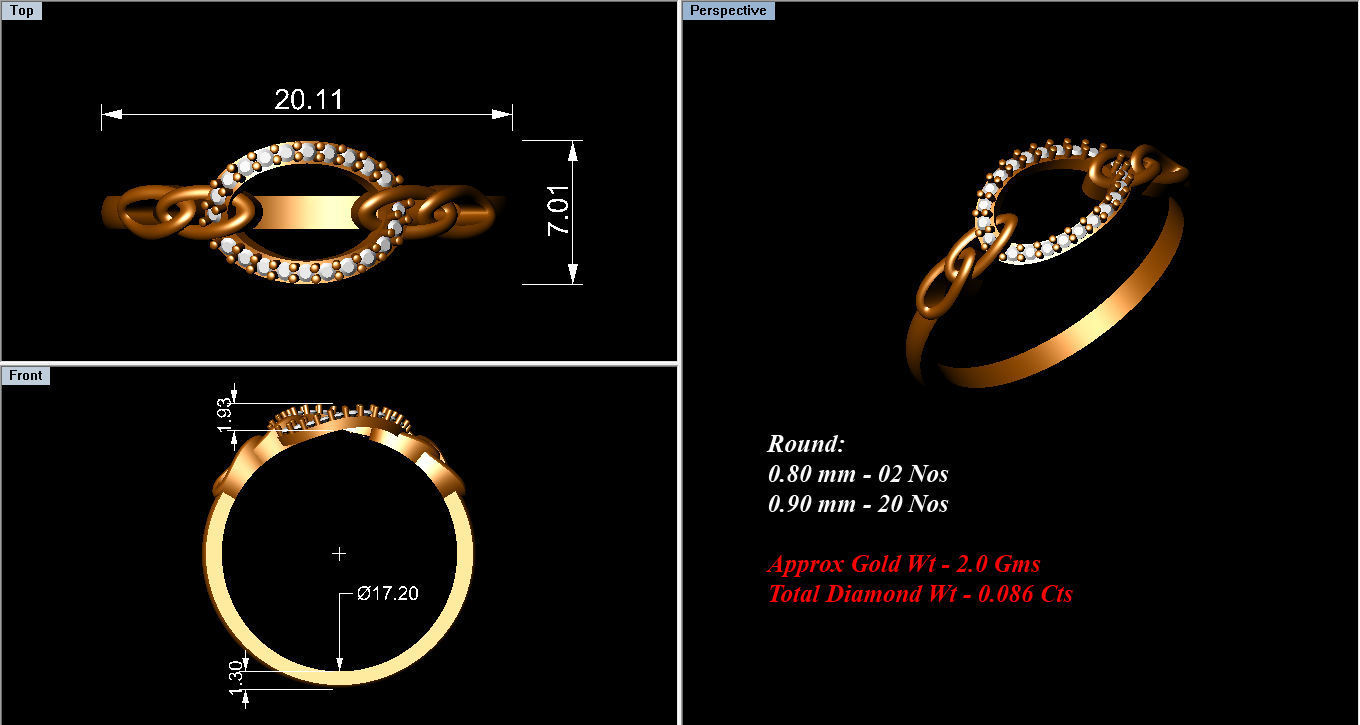Screen dimensions: 1360x725
Task: Select the Top viewport label
Action: pyautogui.click(x=22, y=11)
